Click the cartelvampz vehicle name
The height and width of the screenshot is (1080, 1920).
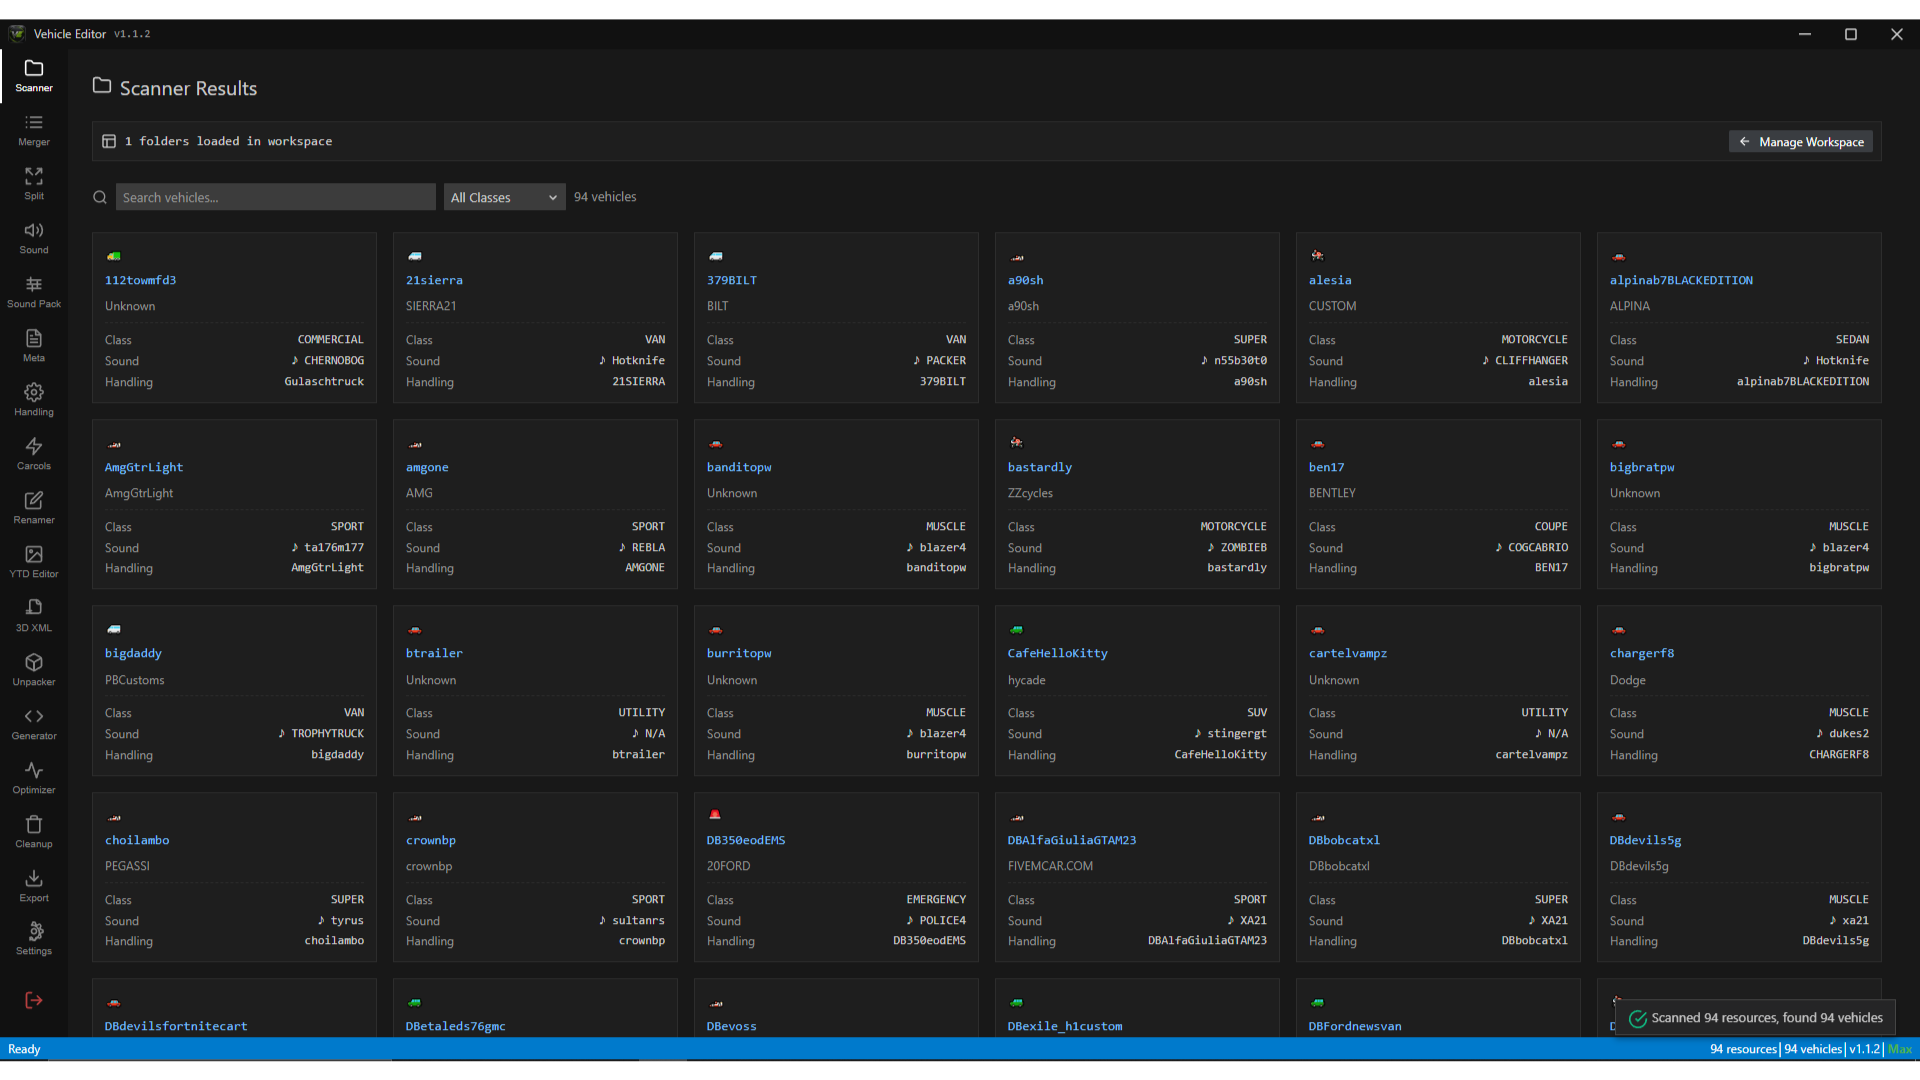click(1348, 653)
